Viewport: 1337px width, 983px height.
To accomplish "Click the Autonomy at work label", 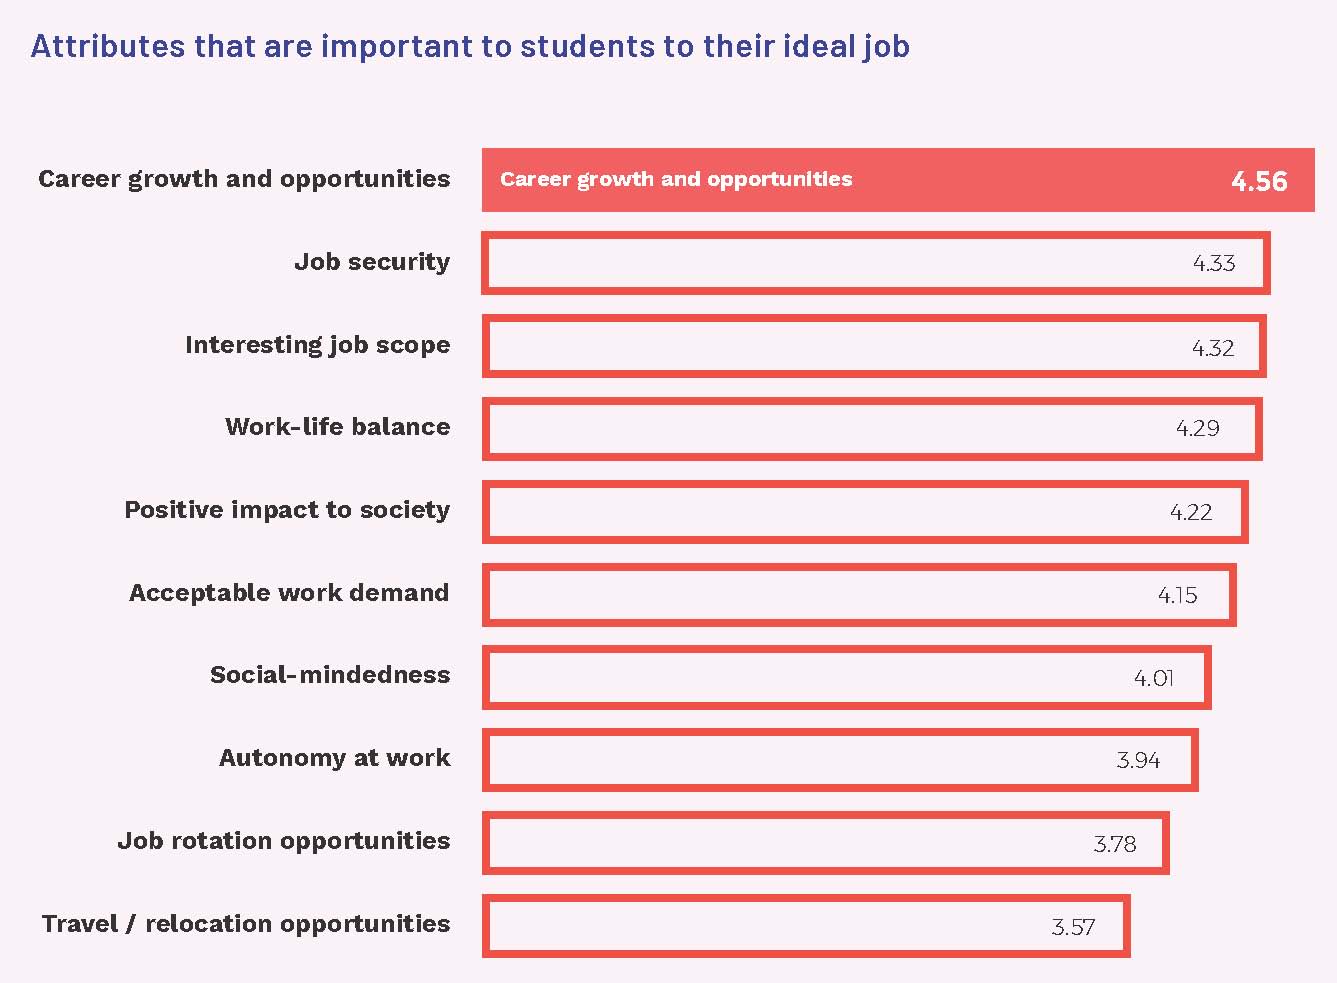I will pyautogui.click(x=335, y=758).
